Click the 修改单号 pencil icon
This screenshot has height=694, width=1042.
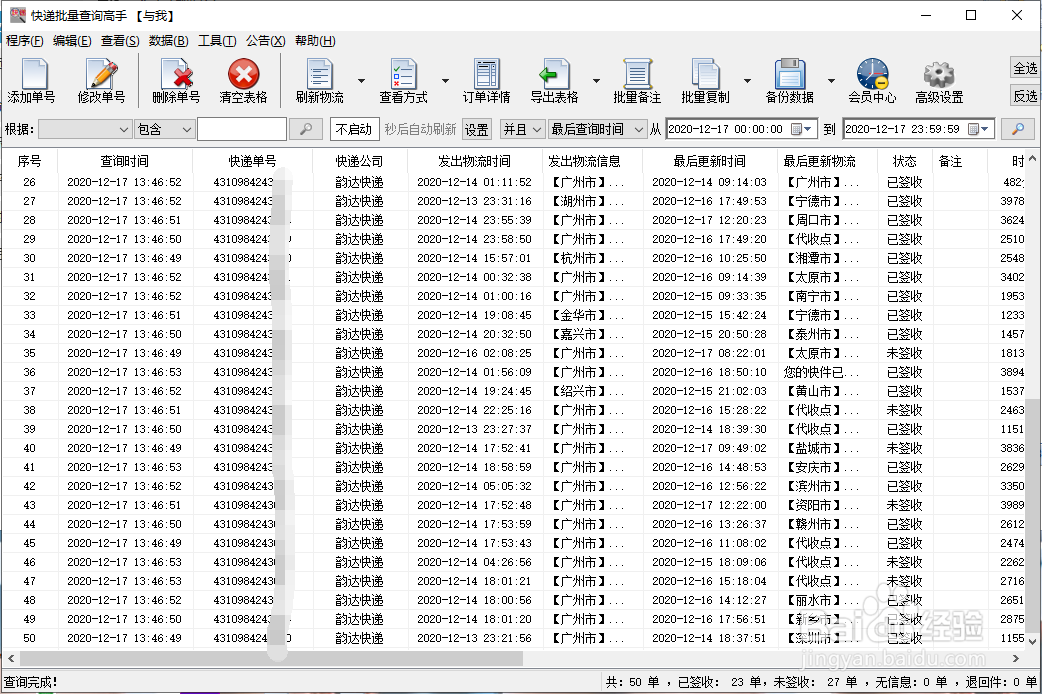pyautogui.click(x=101, y=80)
